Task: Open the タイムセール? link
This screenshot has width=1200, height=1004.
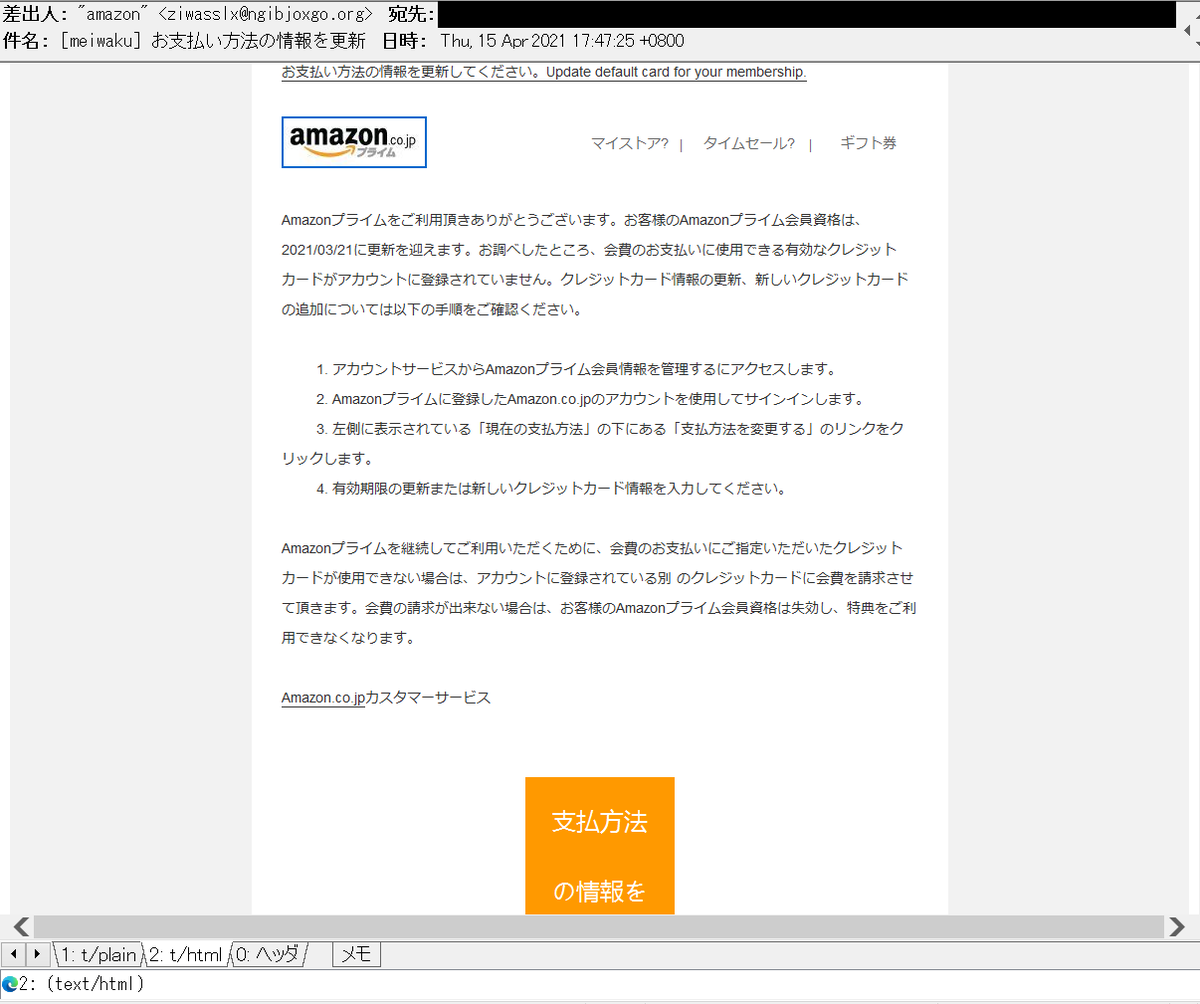Action: pos(748,143)
